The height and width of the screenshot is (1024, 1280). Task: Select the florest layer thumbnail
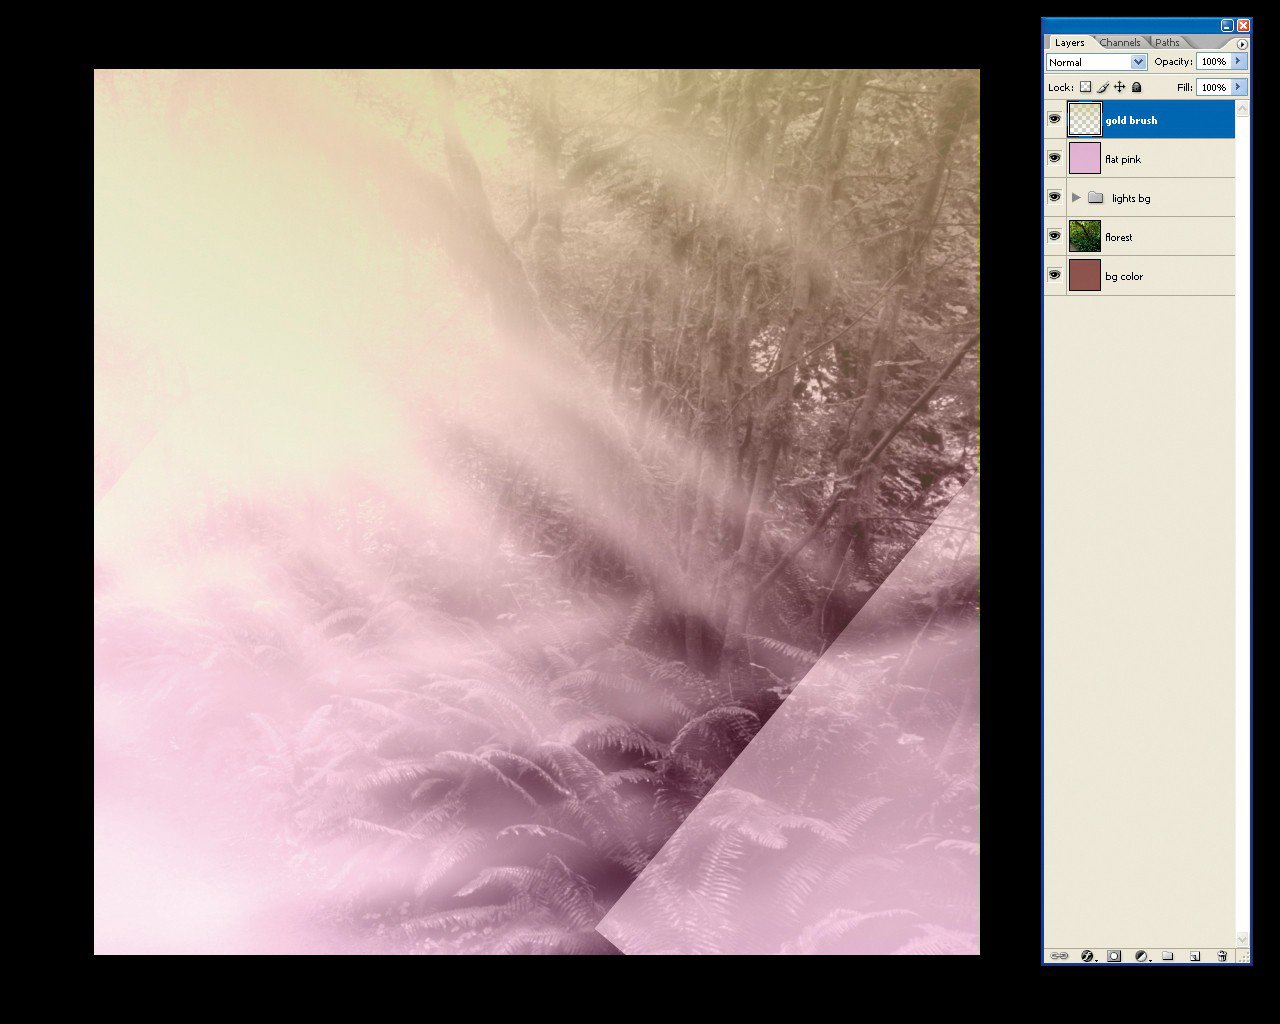(1085, 236)
